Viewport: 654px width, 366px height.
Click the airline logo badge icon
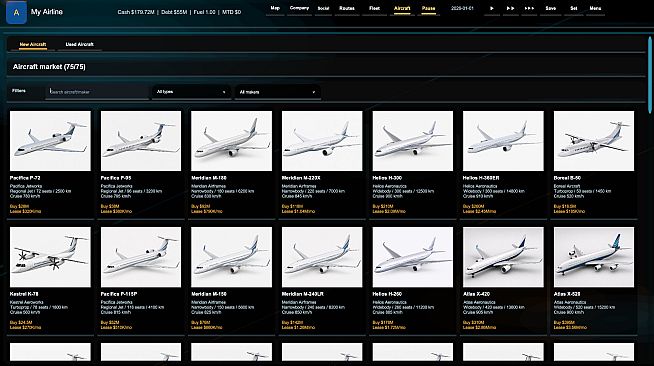tap(16, 12)
